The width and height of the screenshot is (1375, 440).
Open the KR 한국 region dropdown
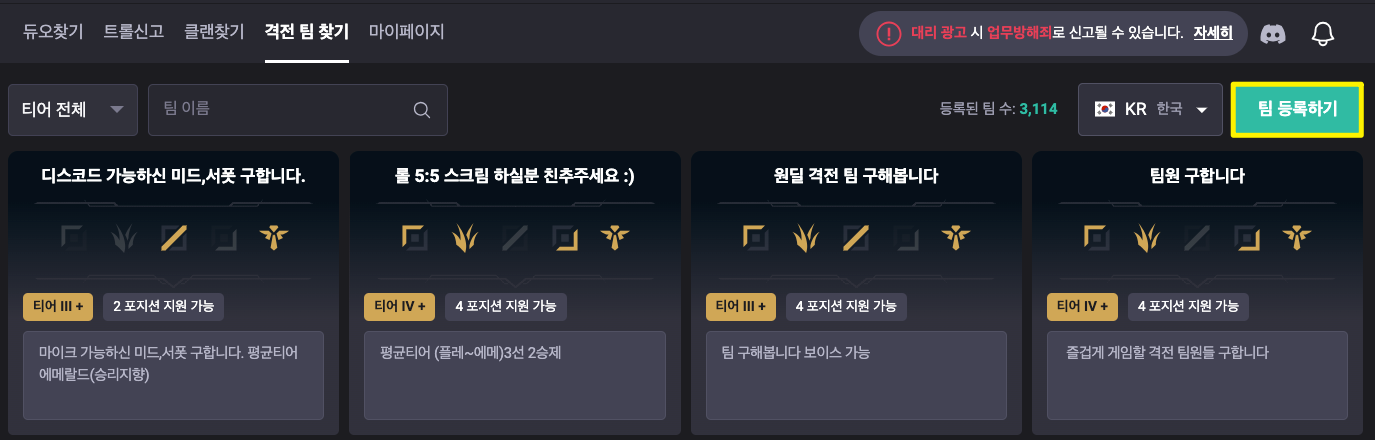tap(1150, 109)
